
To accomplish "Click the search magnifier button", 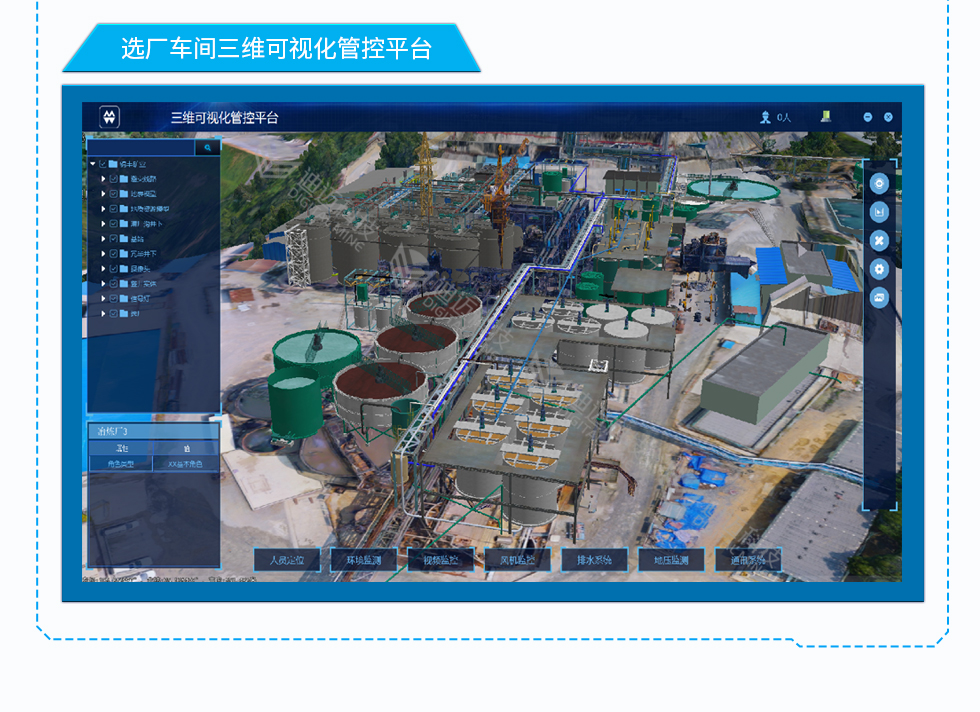I will [x=208, y=147].
